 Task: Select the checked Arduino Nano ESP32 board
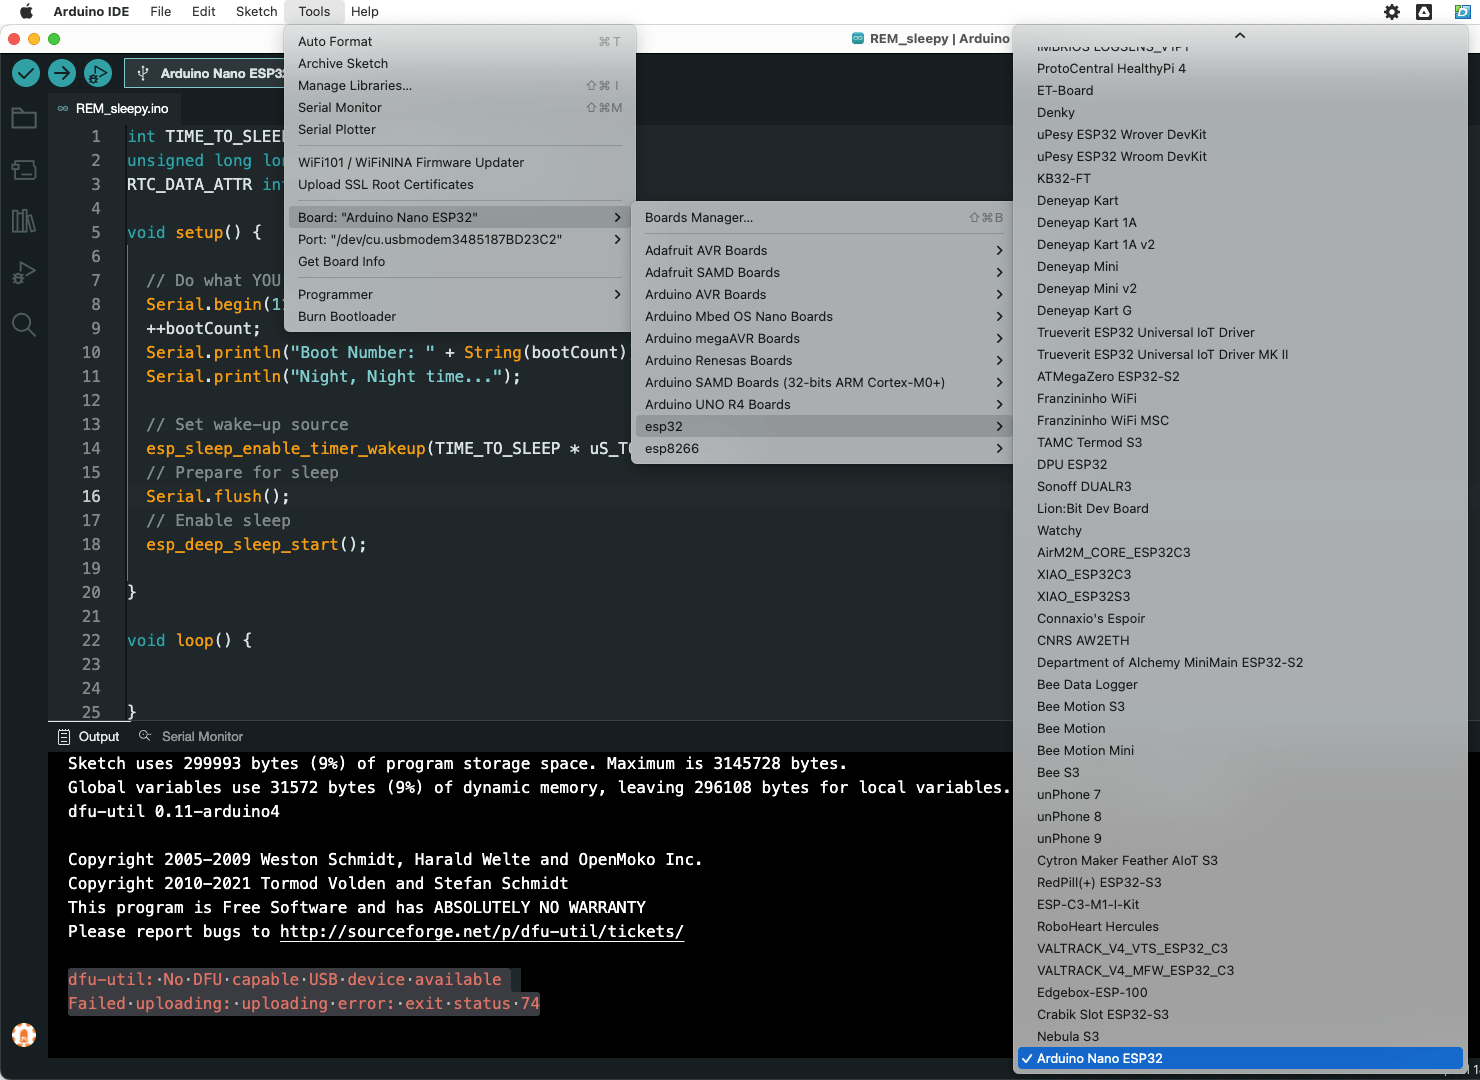click(1240, 1058)
